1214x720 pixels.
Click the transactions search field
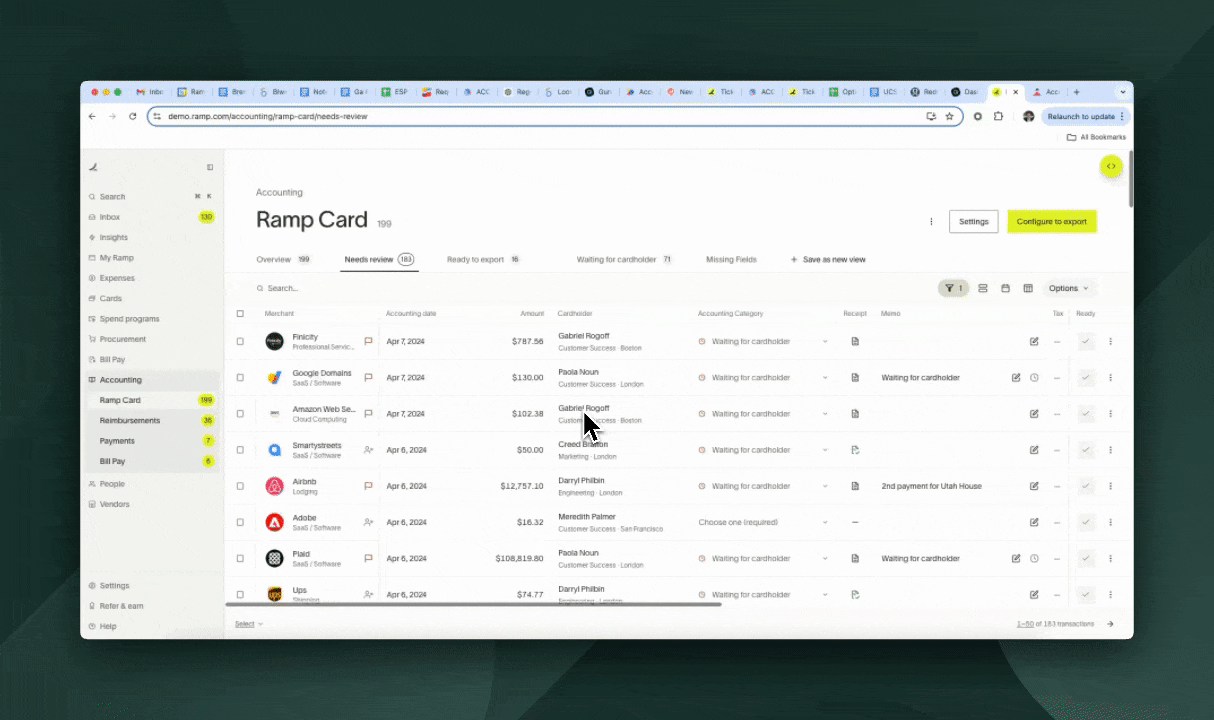pos(590,288)
